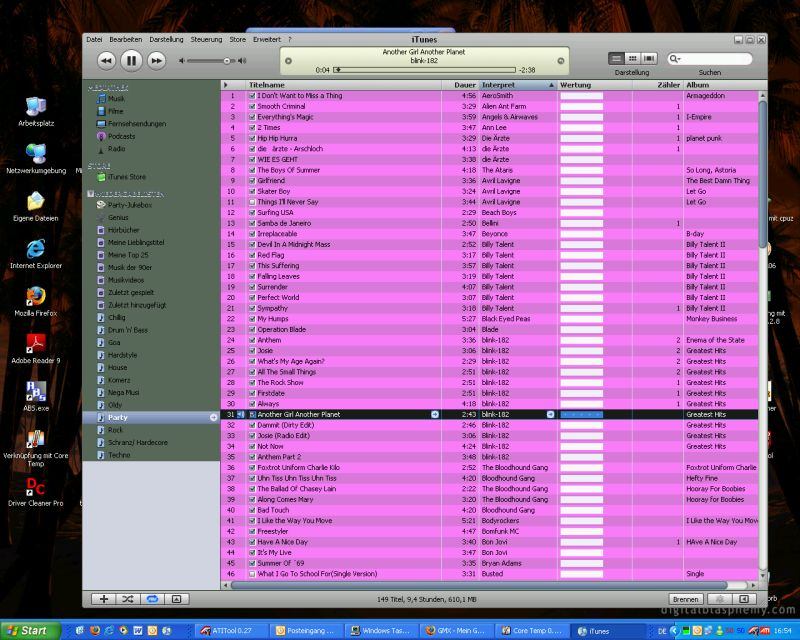800x640 pixels.
Task: Open the Store menu
Action: pyautogui.click(x=237, y=39)
